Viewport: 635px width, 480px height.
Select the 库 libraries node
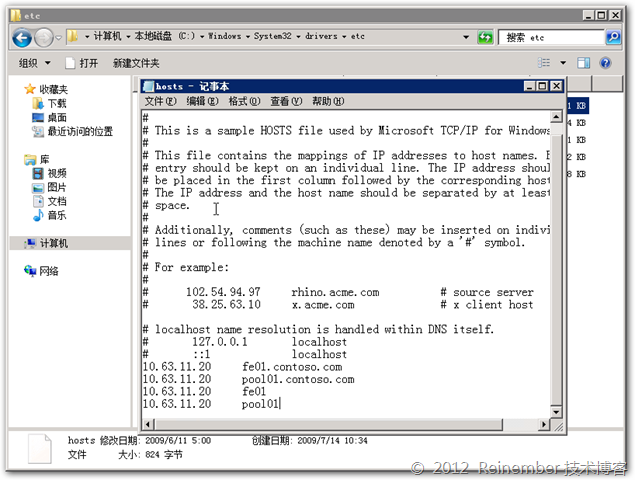pyautogui.click(x=44, y=160)
